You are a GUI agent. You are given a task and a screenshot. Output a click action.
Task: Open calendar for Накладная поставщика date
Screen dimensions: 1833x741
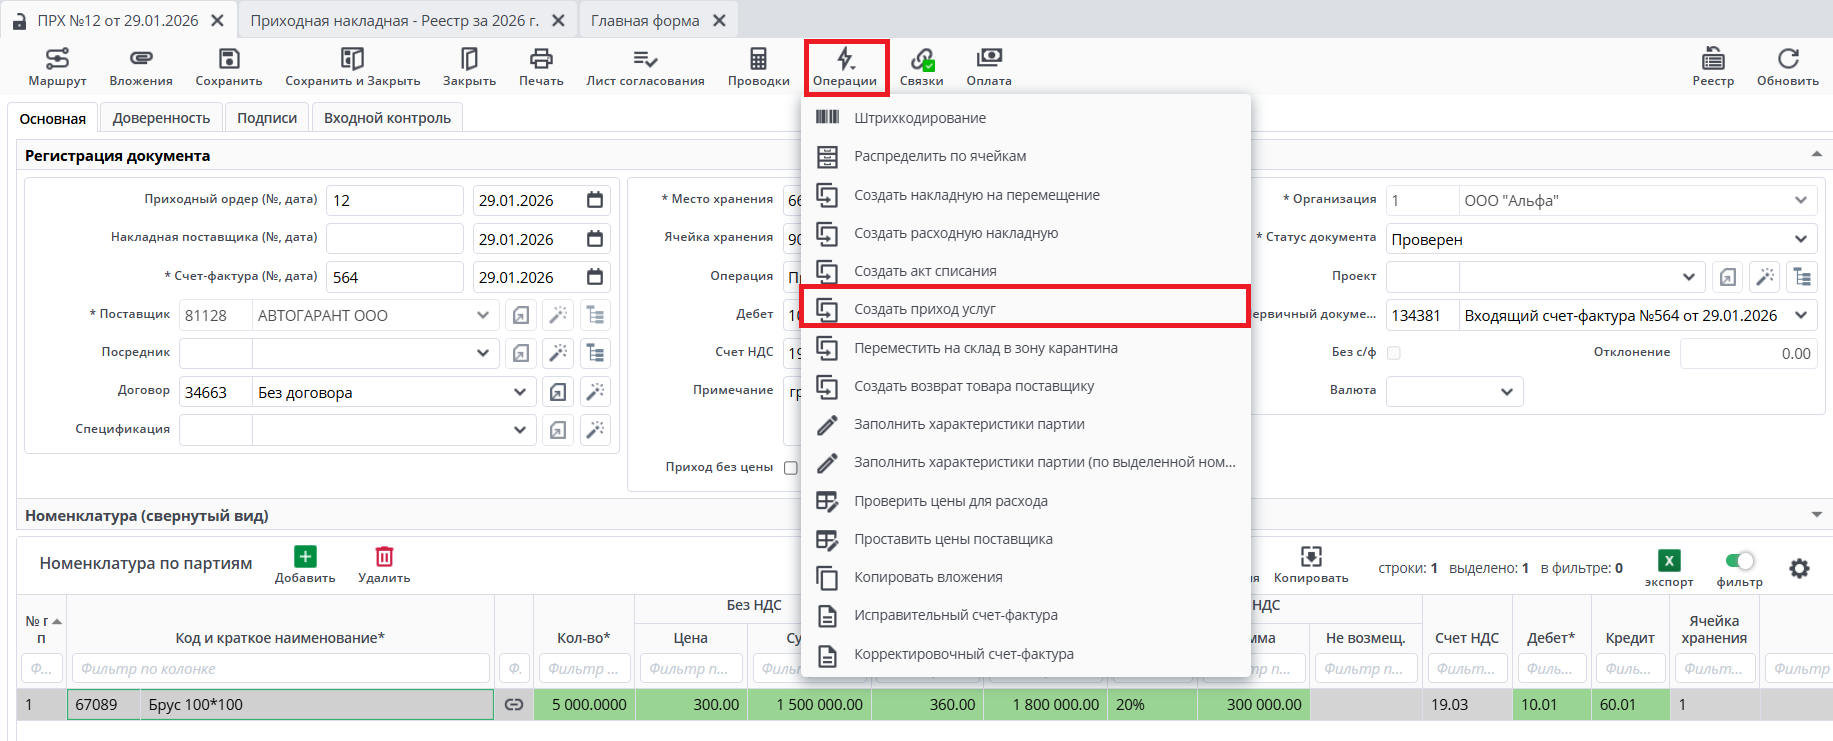pyautogui.click(x=595, y=239)
